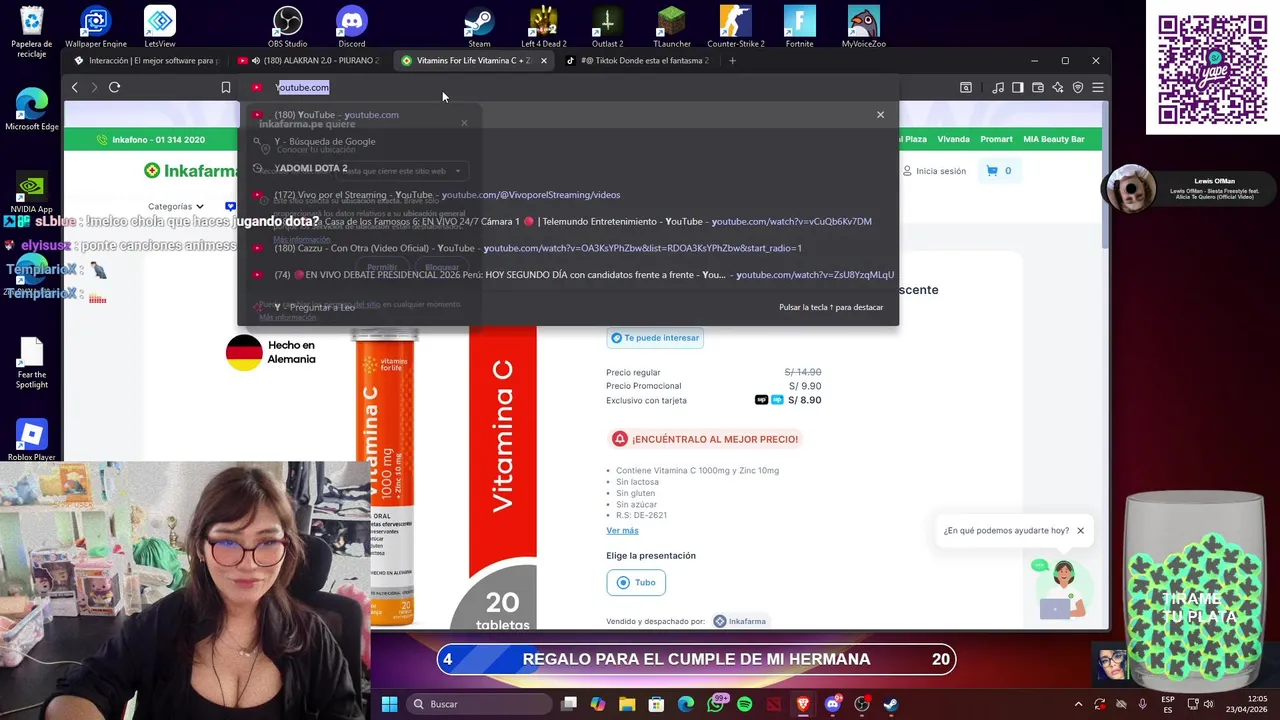Close the address suggestions dropdown
The width and height of the screenshot is (1280, 720).
(x=880, y=115)
